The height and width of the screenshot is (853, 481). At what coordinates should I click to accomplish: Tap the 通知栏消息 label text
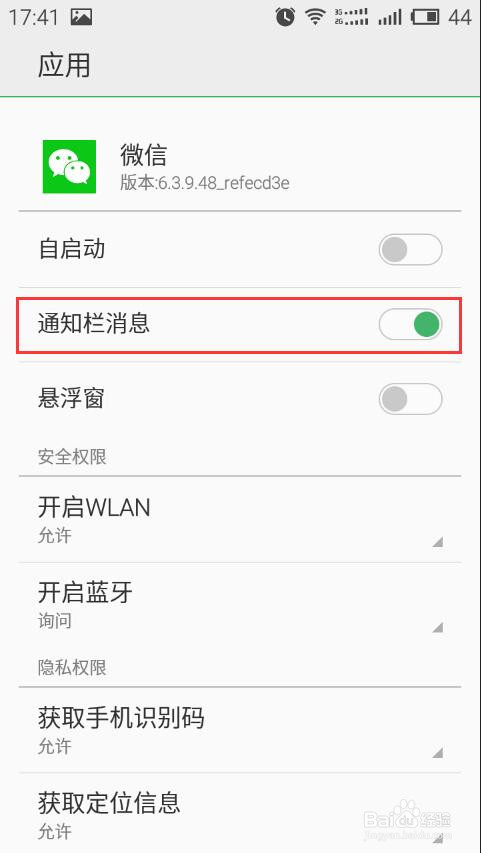(x=94, y=324)
